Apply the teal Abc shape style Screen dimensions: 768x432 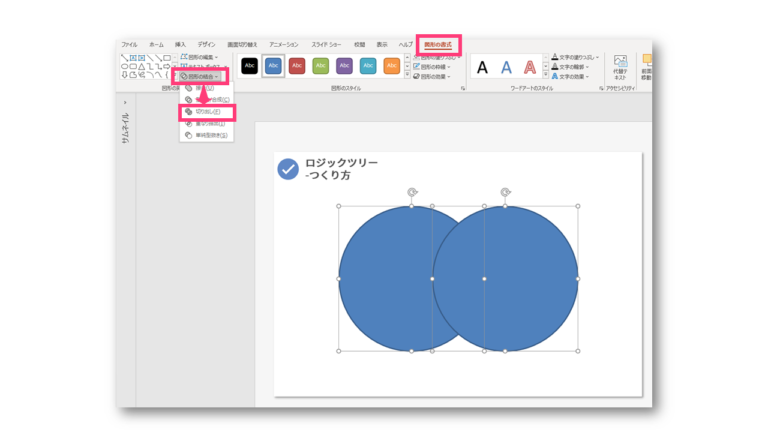pyautogui.click(x=368, y=66)
